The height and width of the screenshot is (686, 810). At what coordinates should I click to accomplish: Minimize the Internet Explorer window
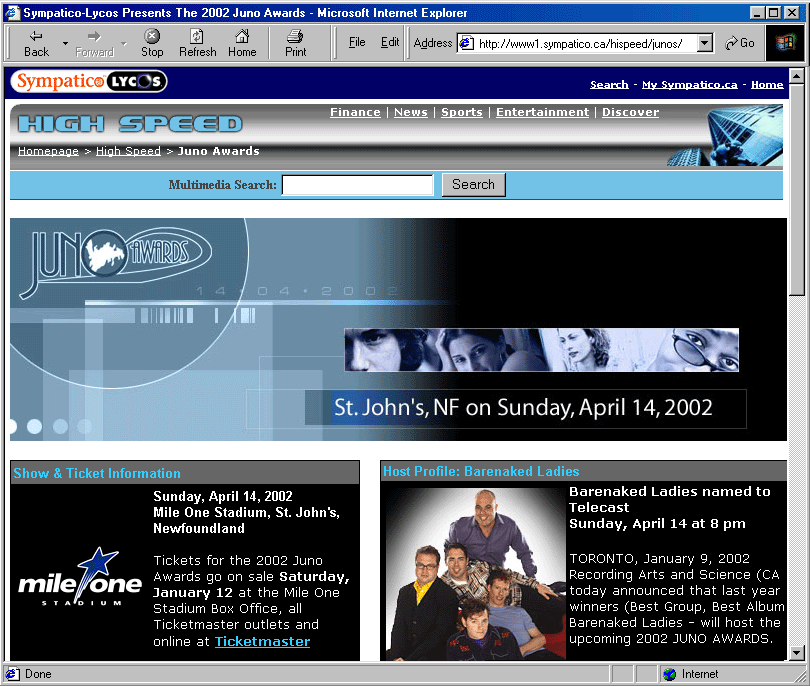click(757, 12)
